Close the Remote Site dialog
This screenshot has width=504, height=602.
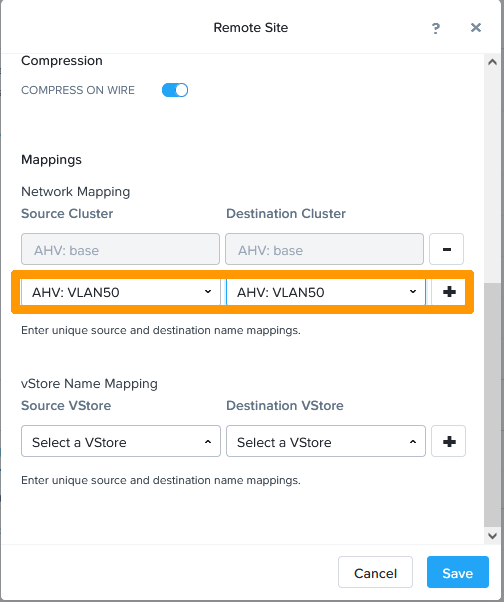476,28
